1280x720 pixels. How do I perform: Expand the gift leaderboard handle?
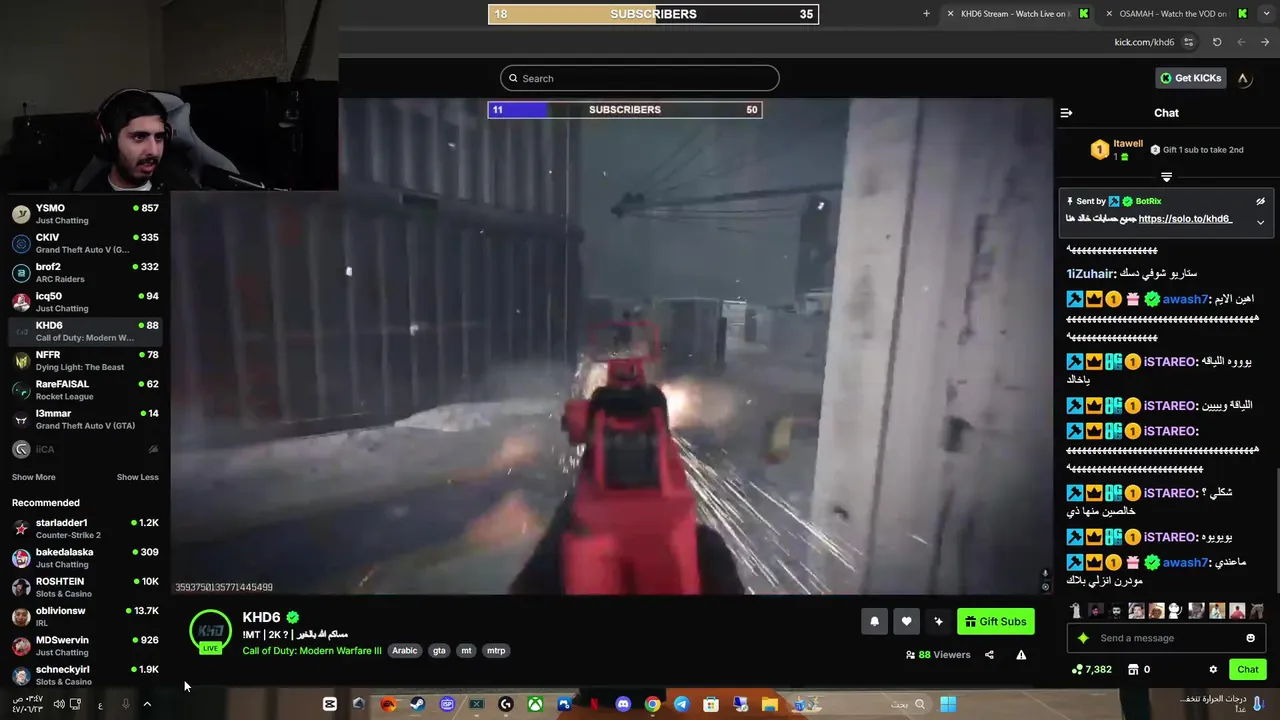pos(1166,177)
